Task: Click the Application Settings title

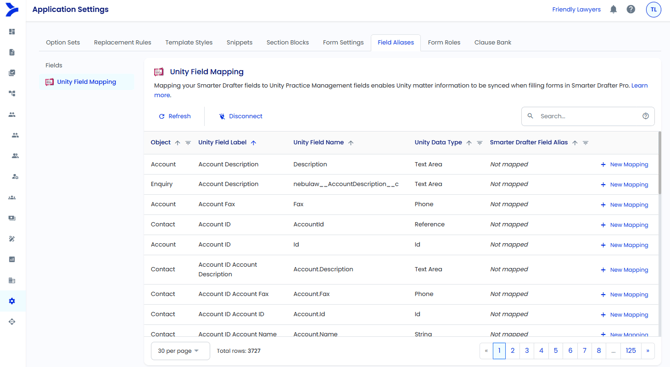Action: [x=71, y=9]
